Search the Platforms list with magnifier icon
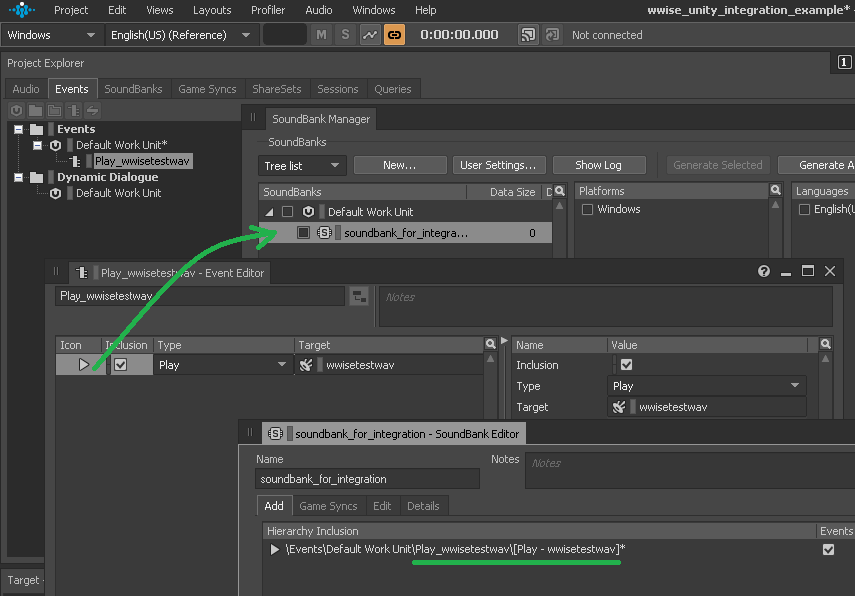Image resolution: width=855 pixels, height=596 pixels. [x=775, y=190]
